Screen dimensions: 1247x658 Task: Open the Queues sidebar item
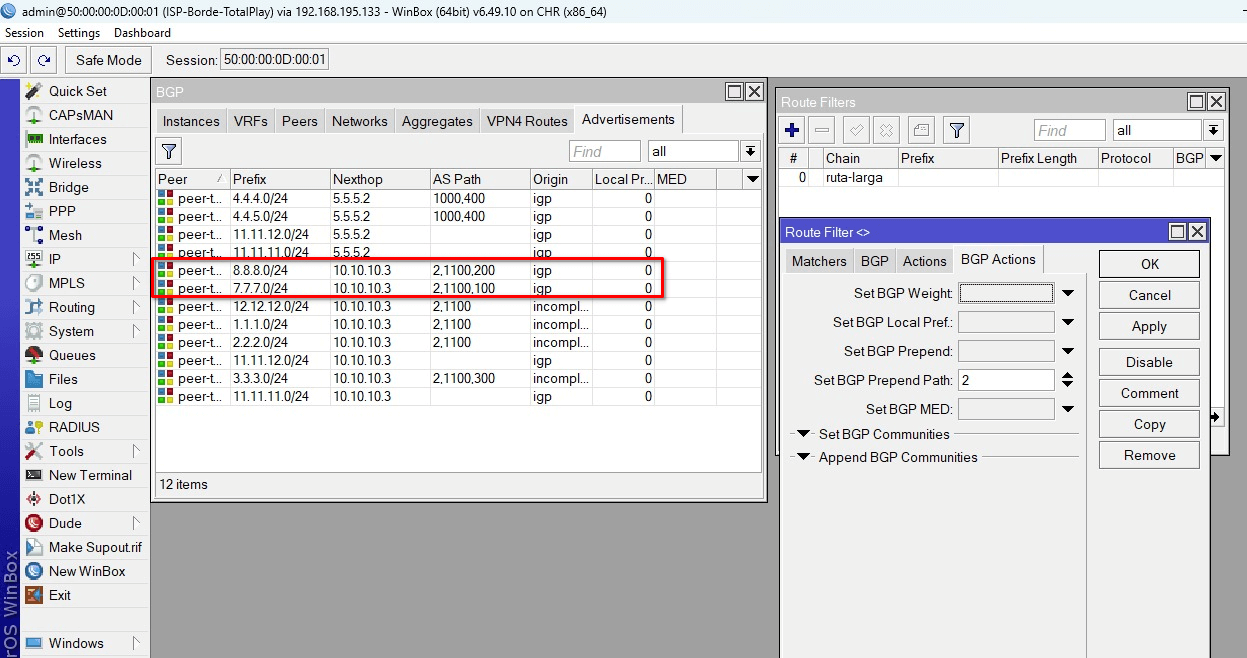(72, 355)
